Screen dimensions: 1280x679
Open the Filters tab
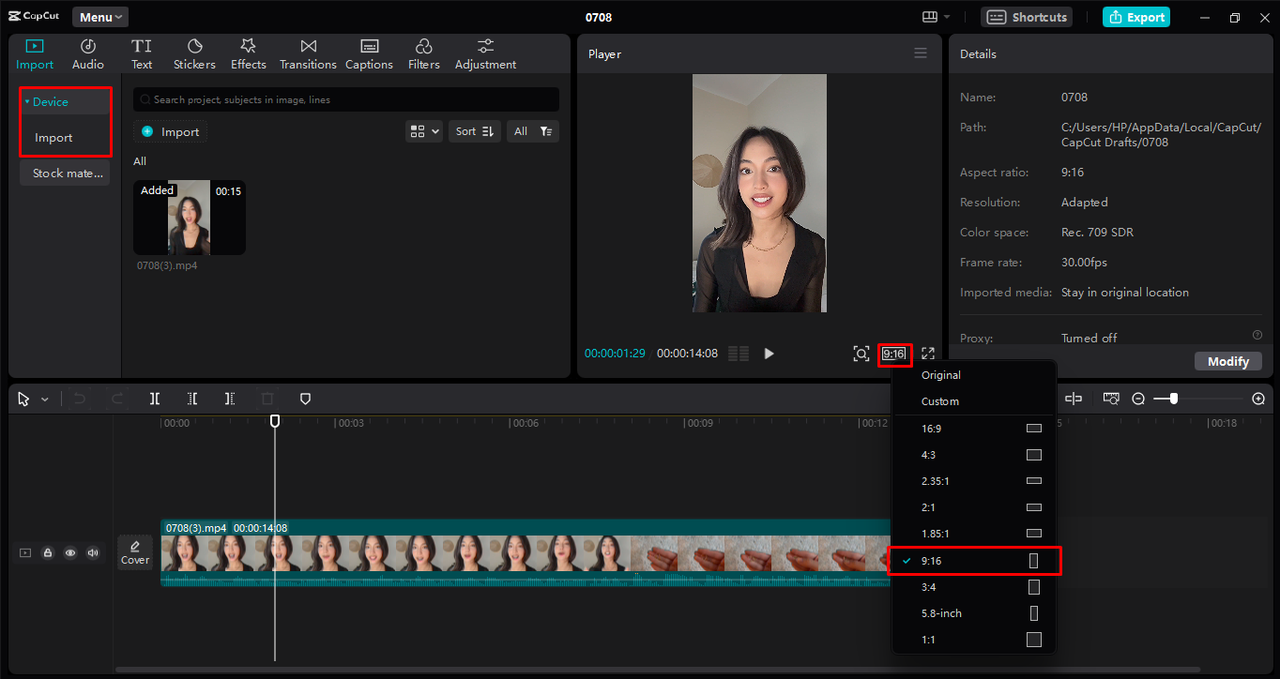(x=424, y=54)
